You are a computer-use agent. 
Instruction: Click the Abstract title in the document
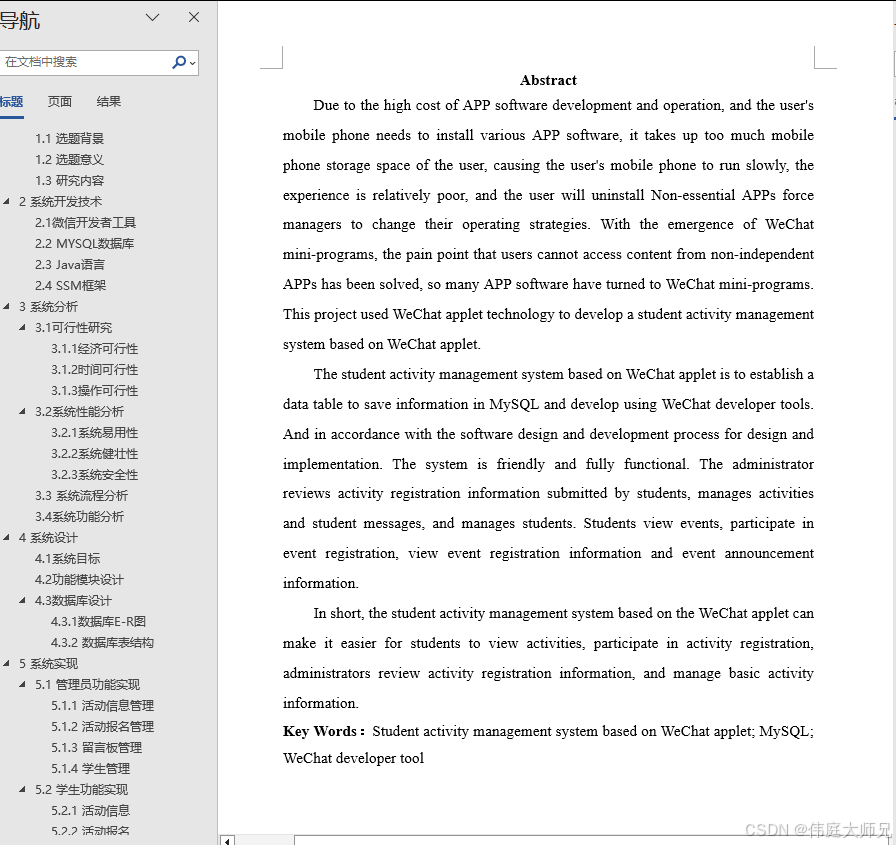click(x=548, y=80)
